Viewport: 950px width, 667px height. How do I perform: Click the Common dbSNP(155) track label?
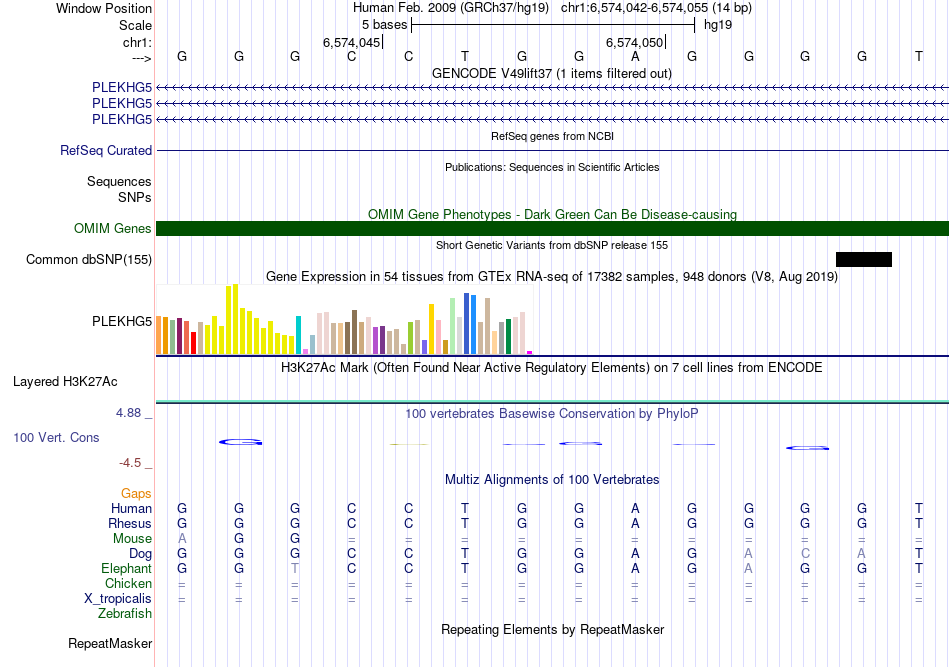pos(89,259)
